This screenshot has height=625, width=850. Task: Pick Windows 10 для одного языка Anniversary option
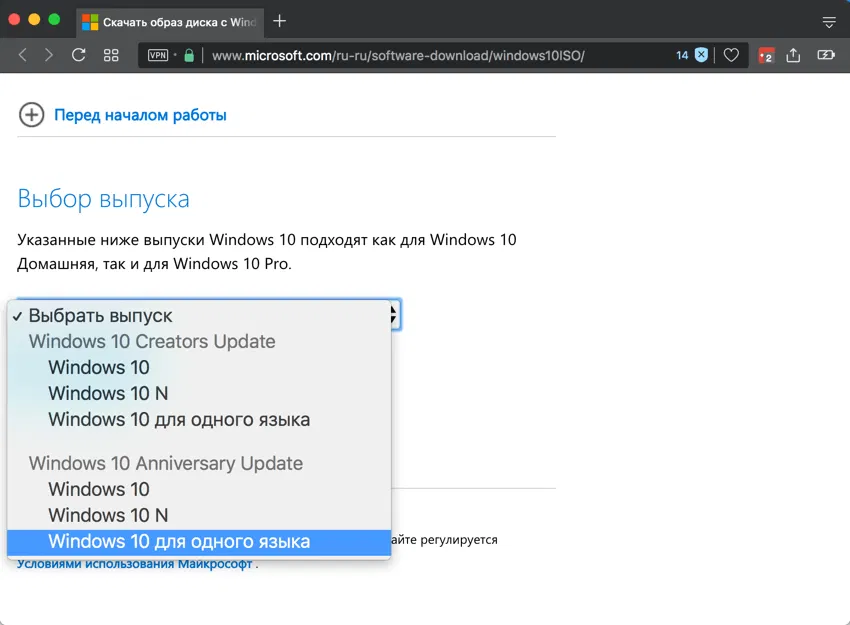point(164,541)
